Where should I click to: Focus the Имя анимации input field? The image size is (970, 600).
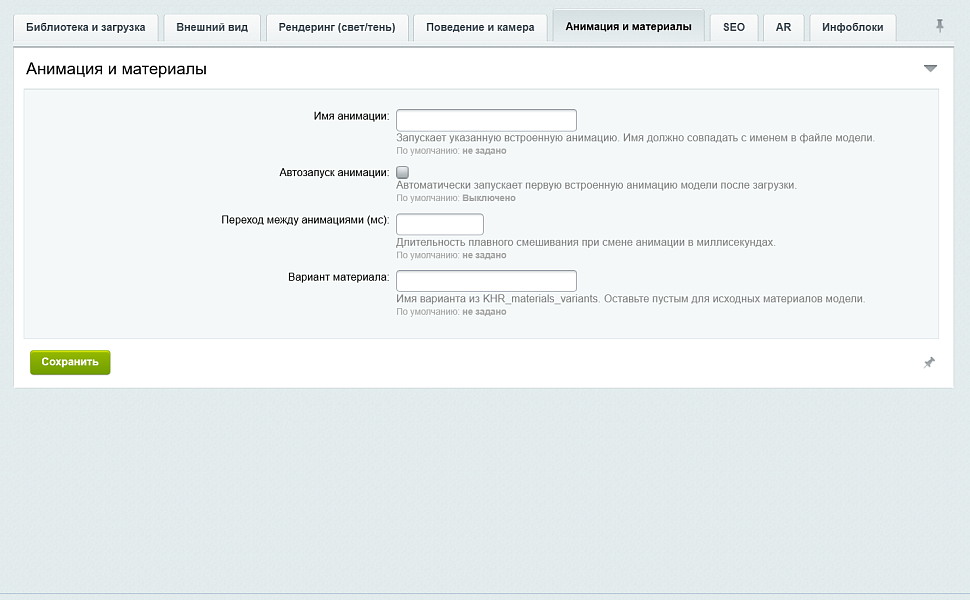(x=486, y=120)
